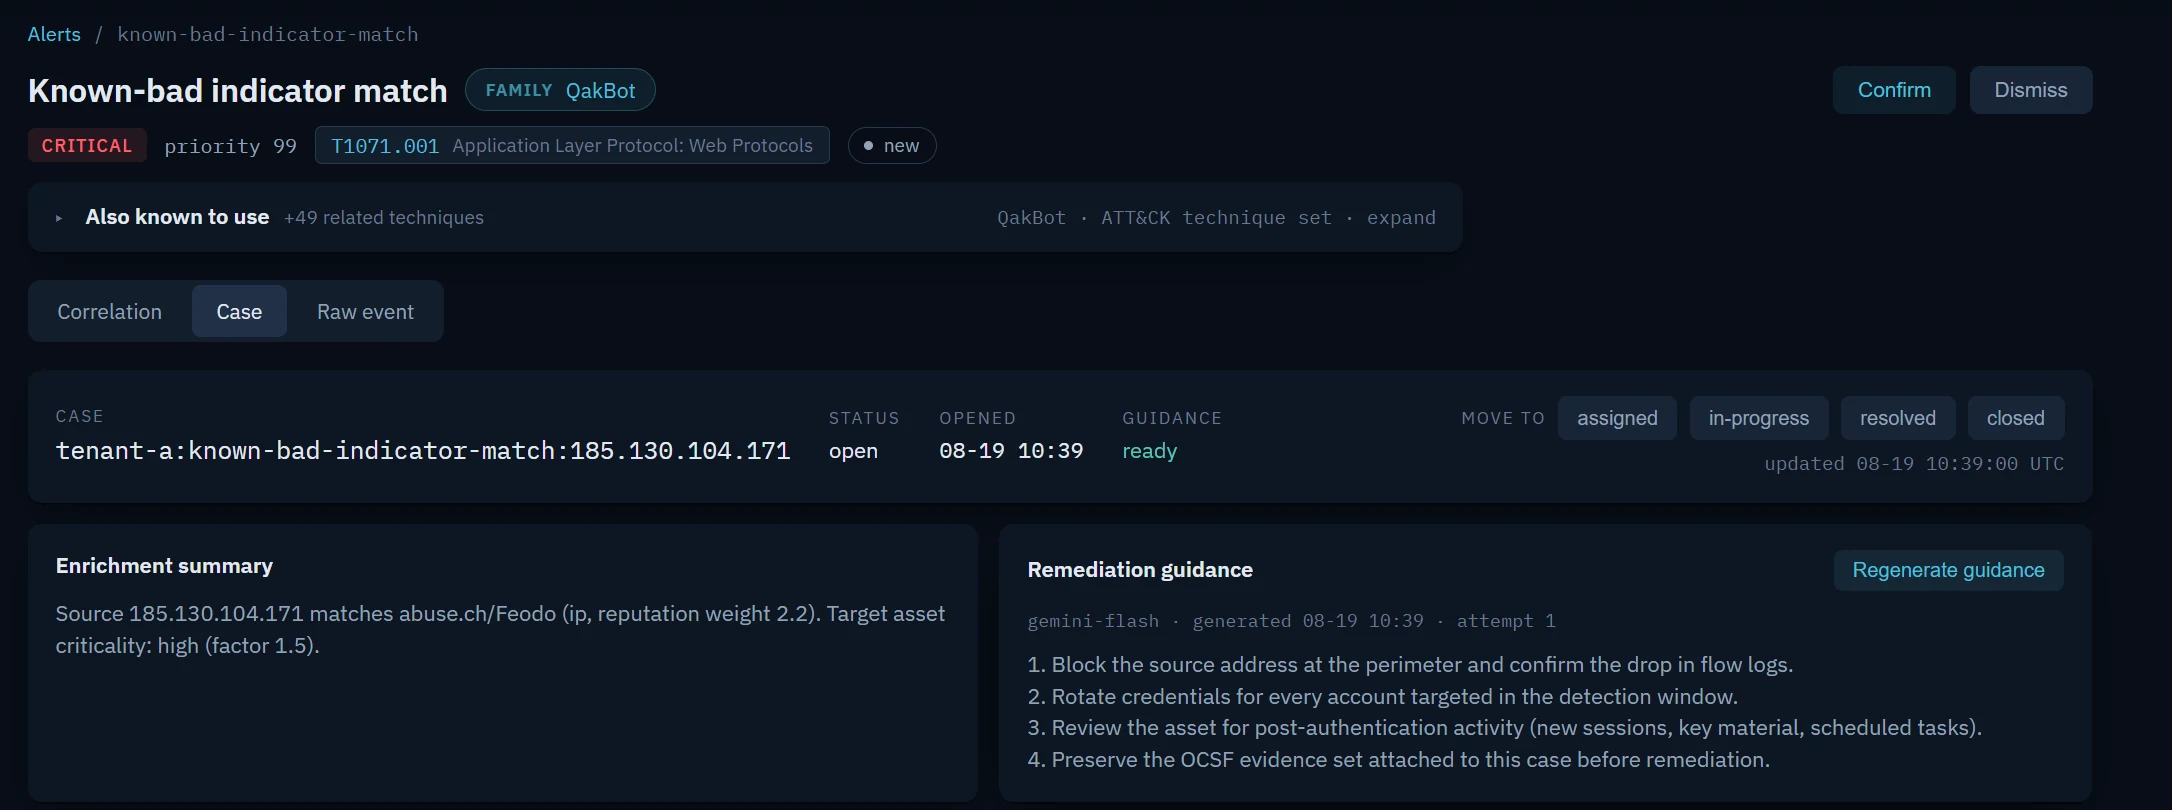Click guidance step 2 about rotating credentials

coord(1382,697)
